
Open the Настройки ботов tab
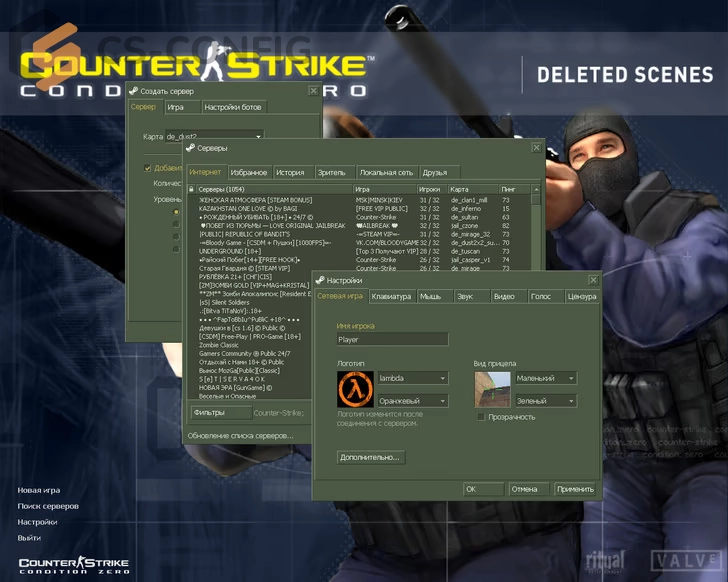[x=234, y=107]
